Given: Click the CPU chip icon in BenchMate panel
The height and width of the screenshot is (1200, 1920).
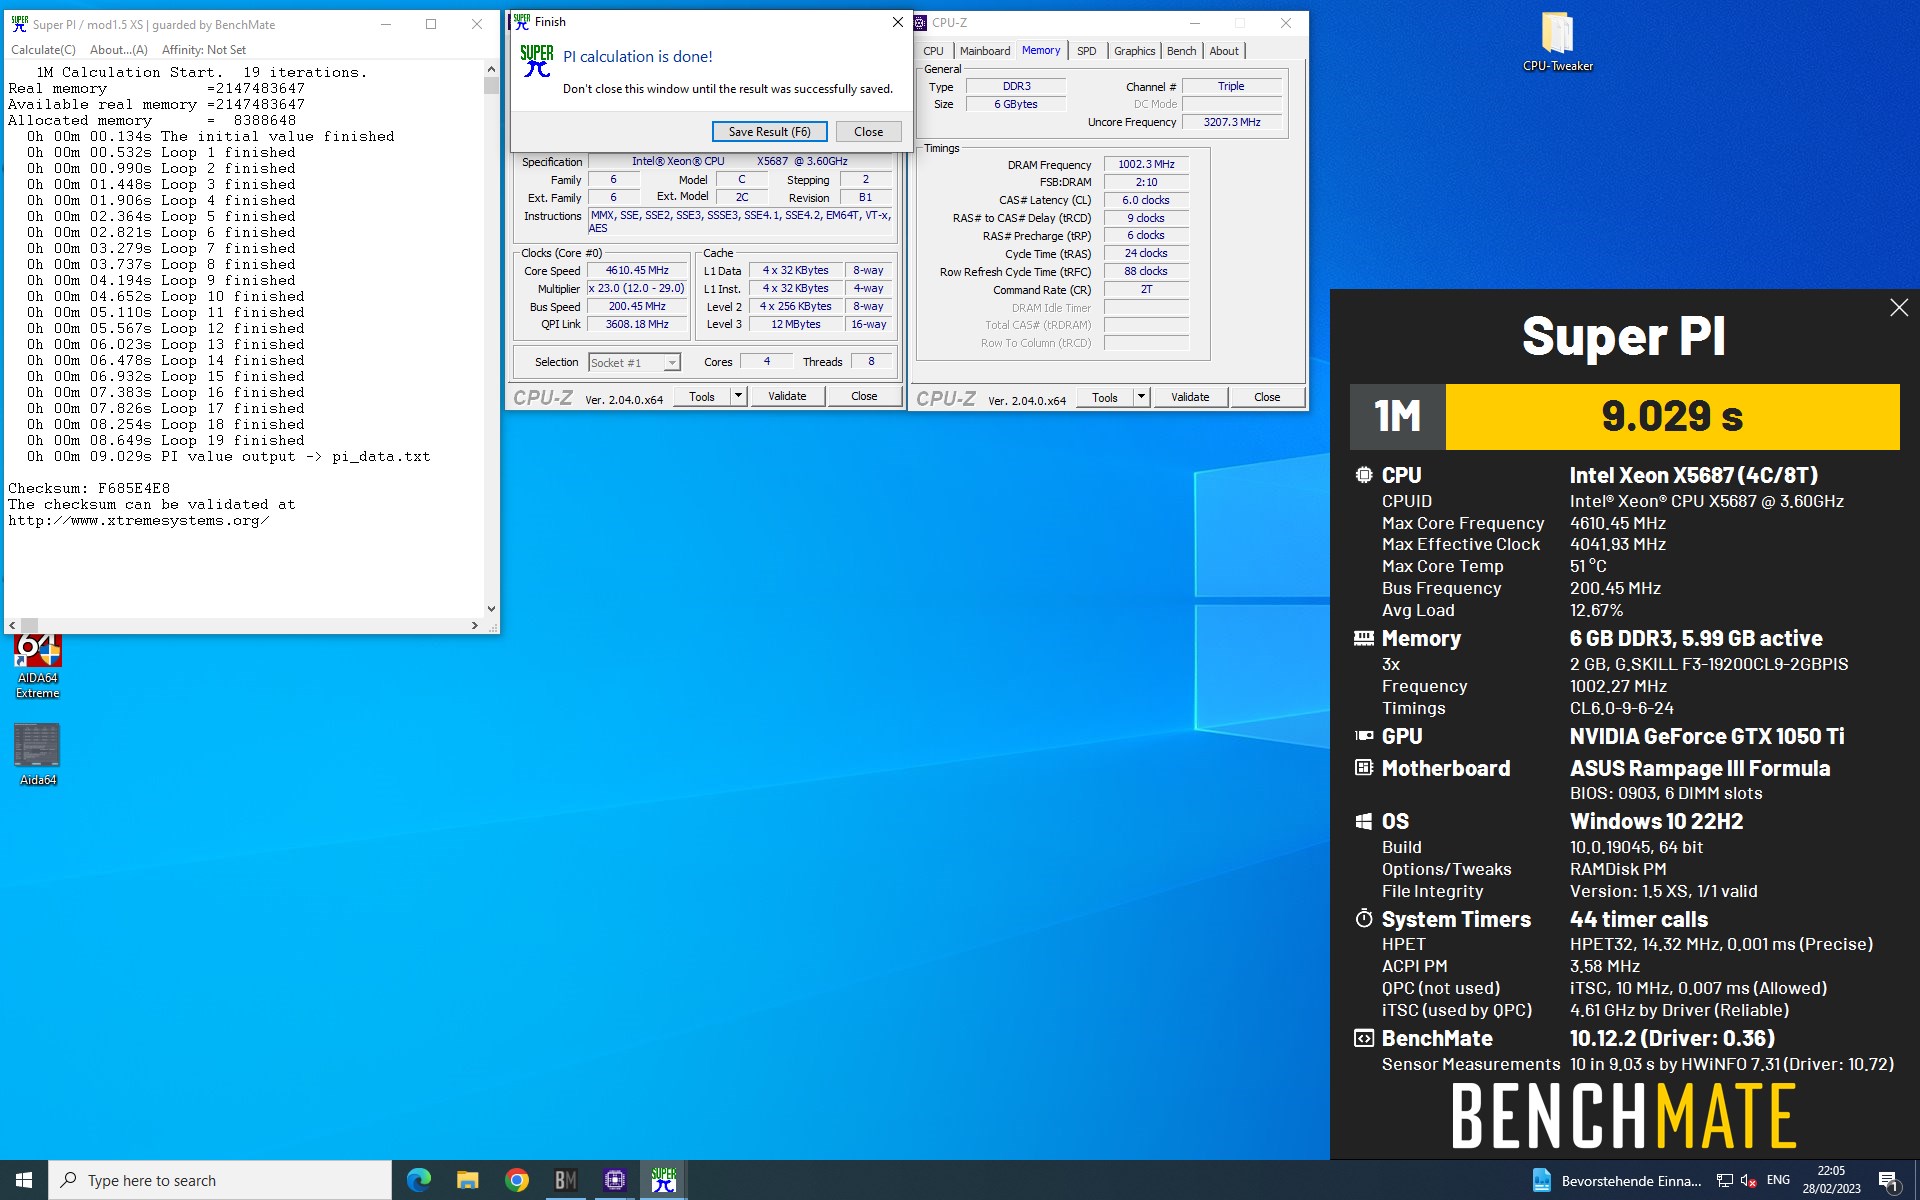Looking at the screenshot, I should [1364, 475].
